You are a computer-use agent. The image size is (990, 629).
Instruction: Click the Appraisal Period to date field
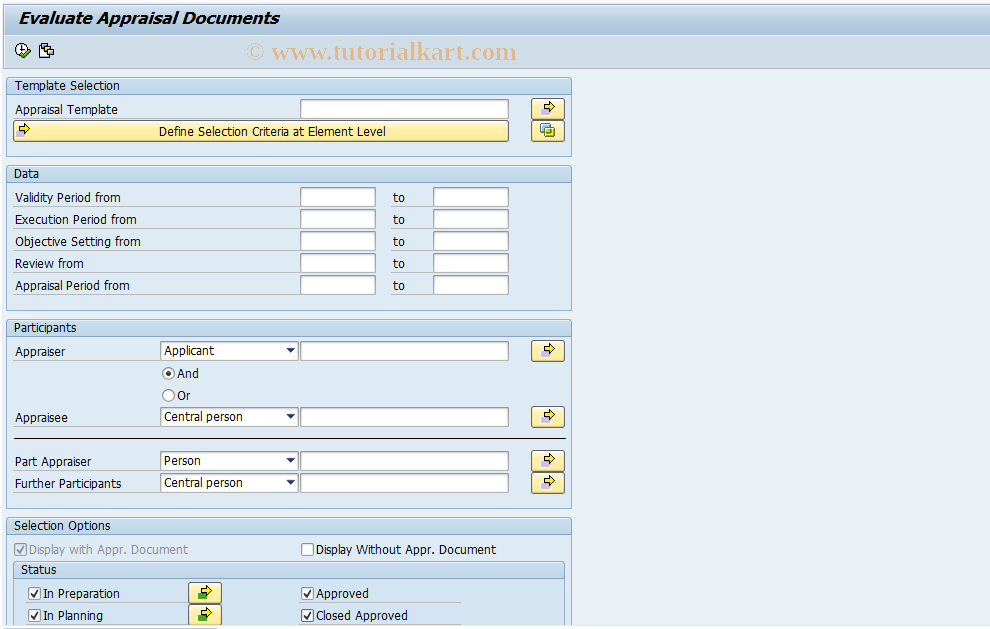coord(470,285)
